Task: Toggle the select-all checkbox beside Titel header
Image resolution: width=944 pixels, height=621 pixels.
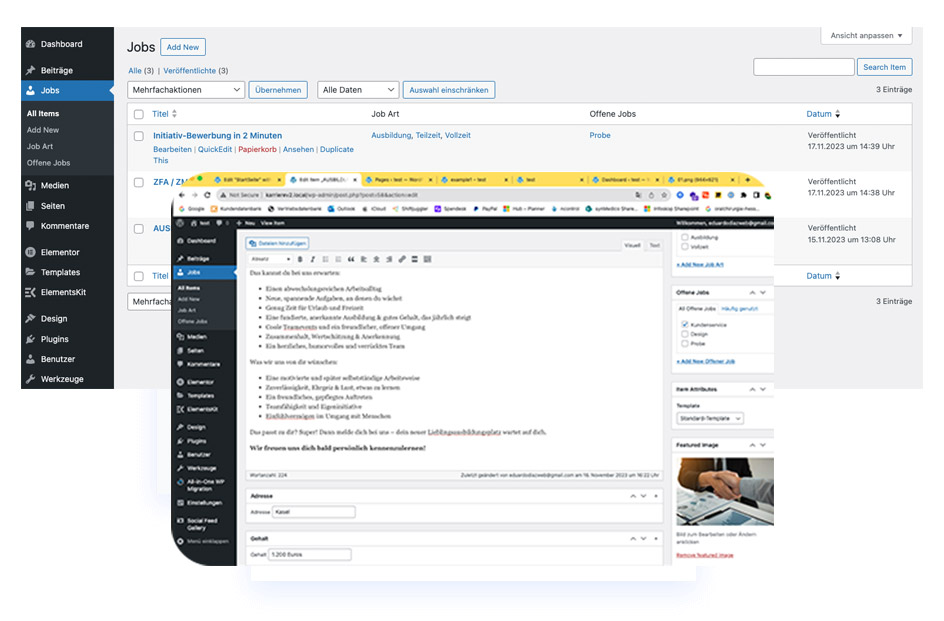Action: pyautogui.click(x=139, y=114)
